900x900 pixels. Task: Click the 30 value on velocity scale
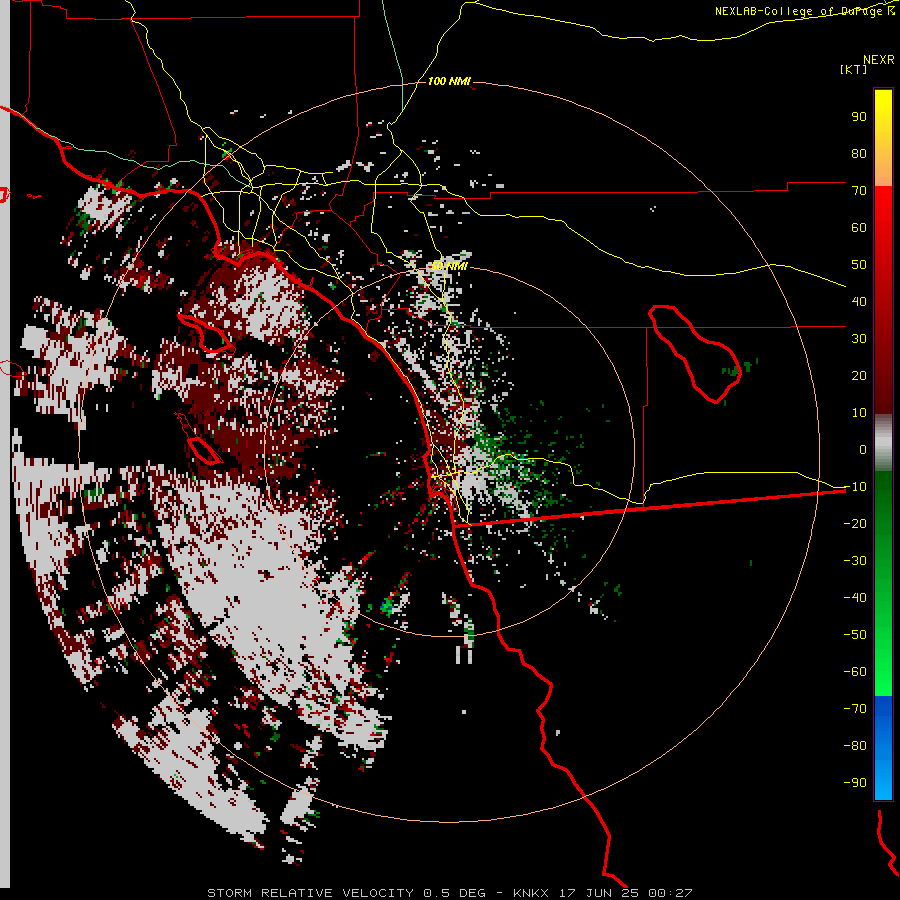click(x=859, y=339)
